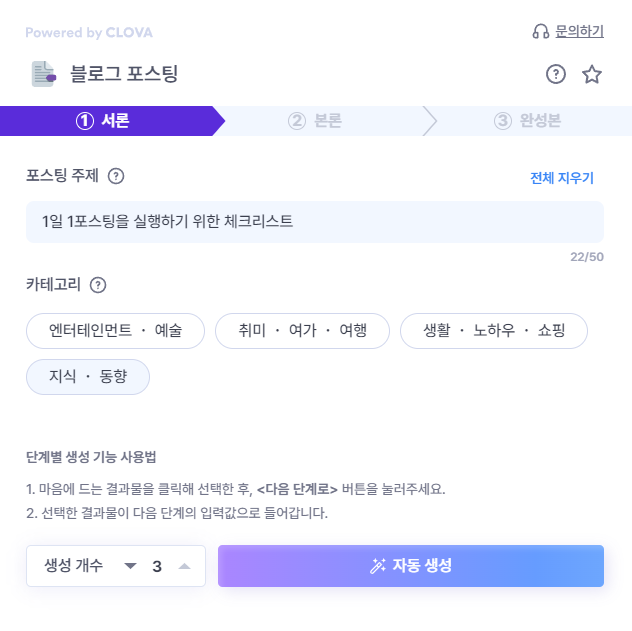632x631 pixels.
Task: Show help for 카테고리
Action: 98,285
